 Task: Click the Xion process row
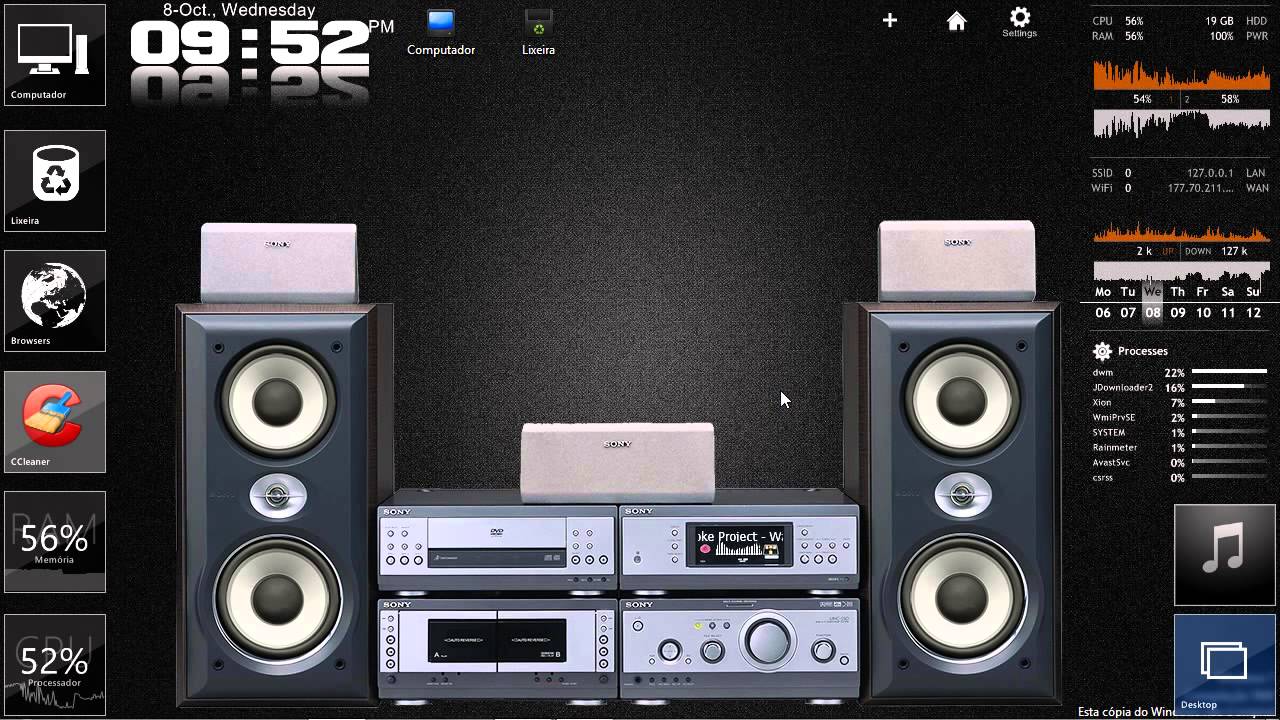pyautogui.click(x=1180, y=402)
